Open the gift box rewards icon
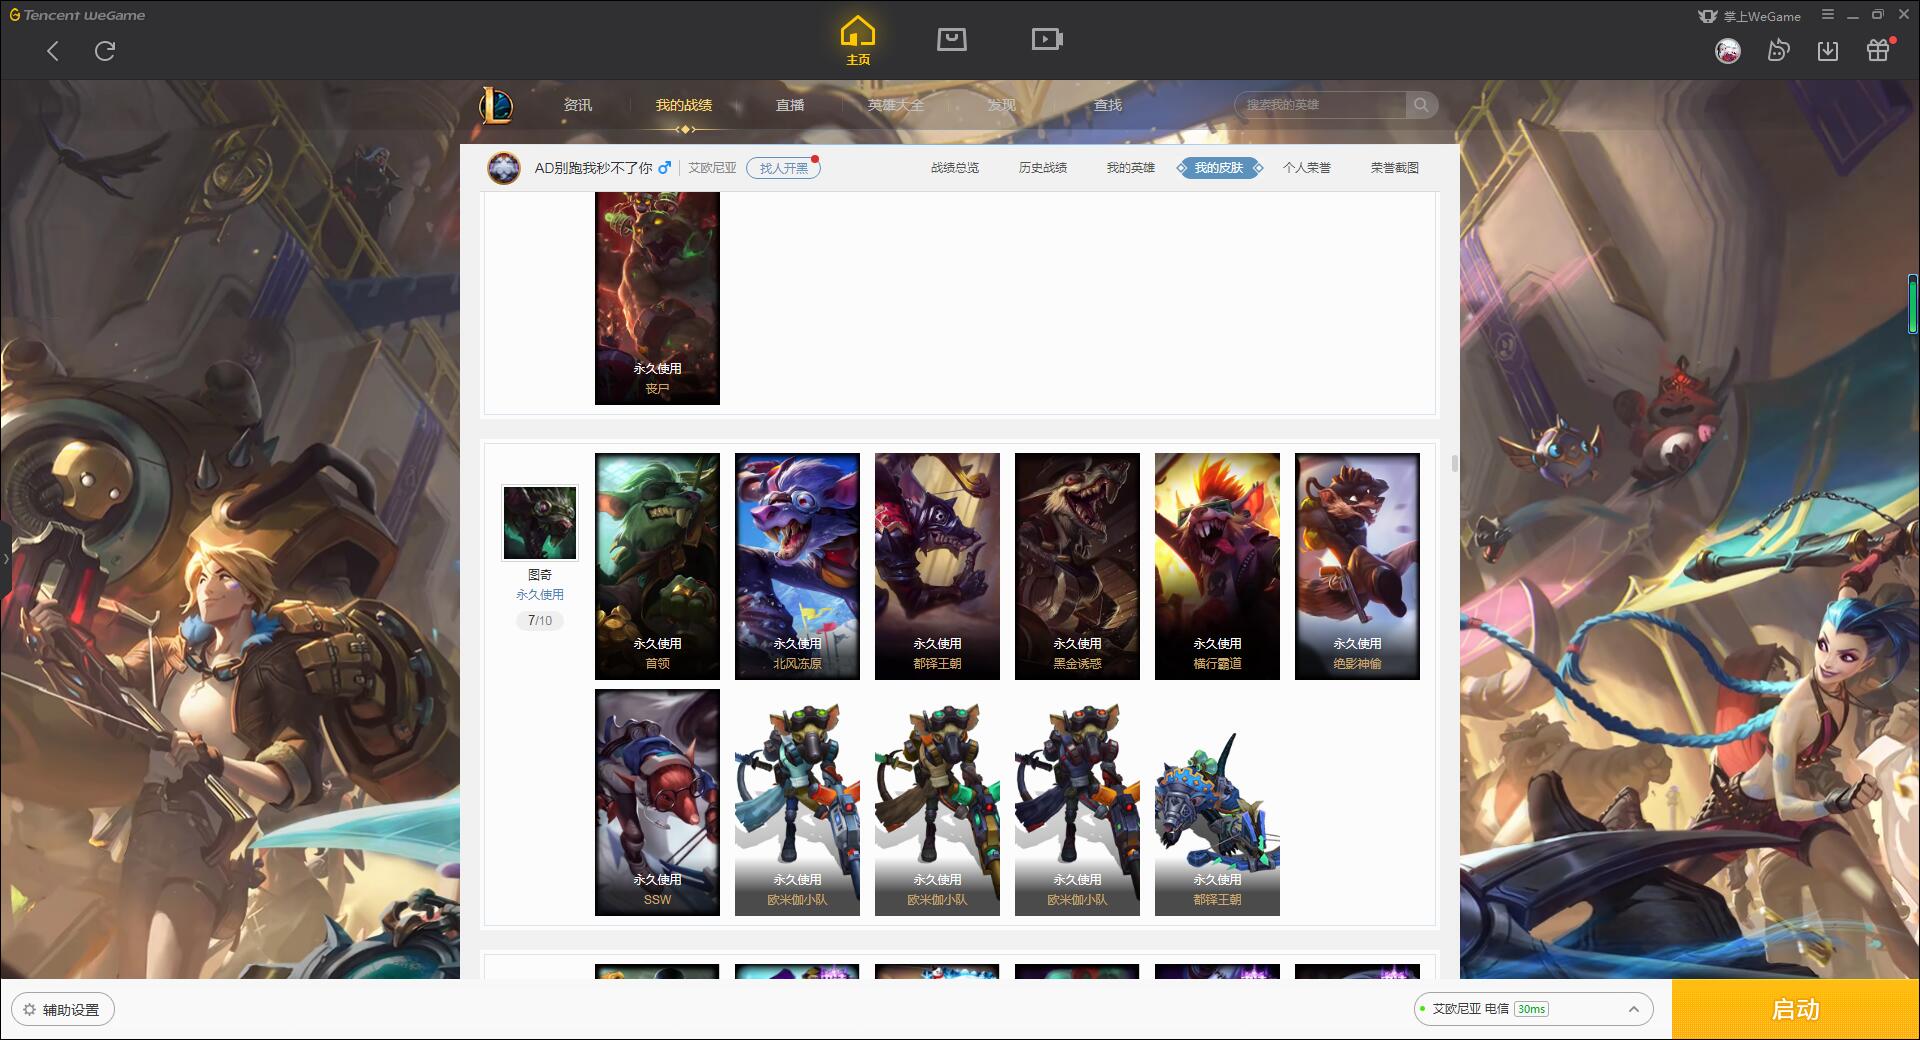 (x=1878, y=50)
